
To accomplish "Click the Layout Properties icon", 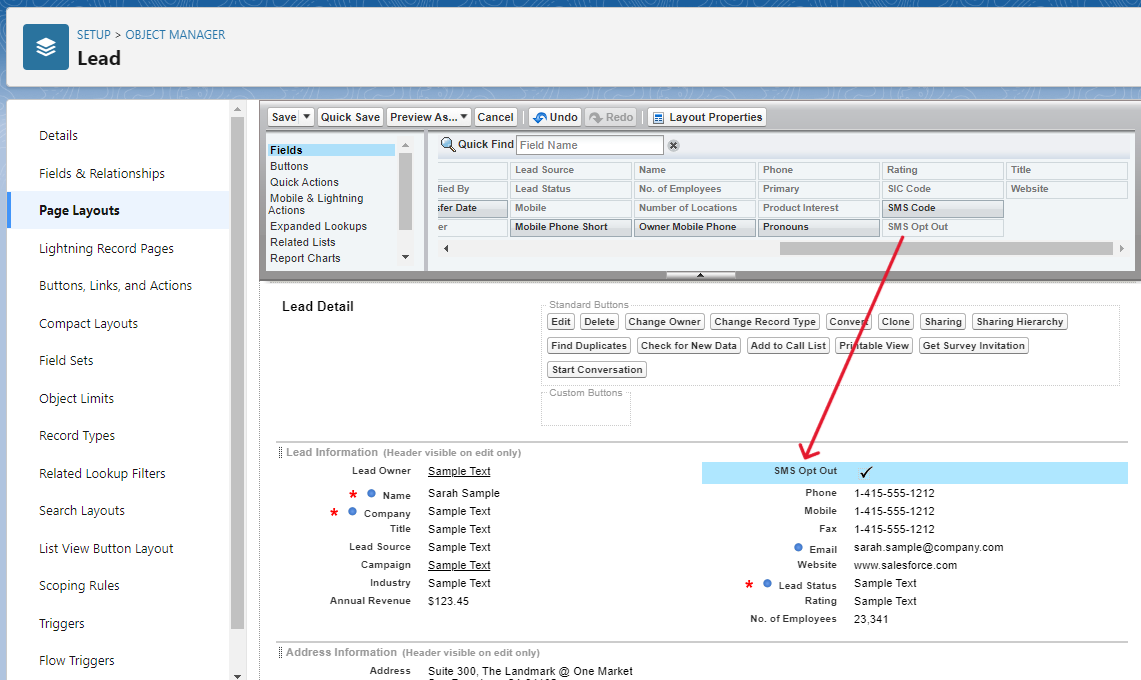I will click(658, 118).
